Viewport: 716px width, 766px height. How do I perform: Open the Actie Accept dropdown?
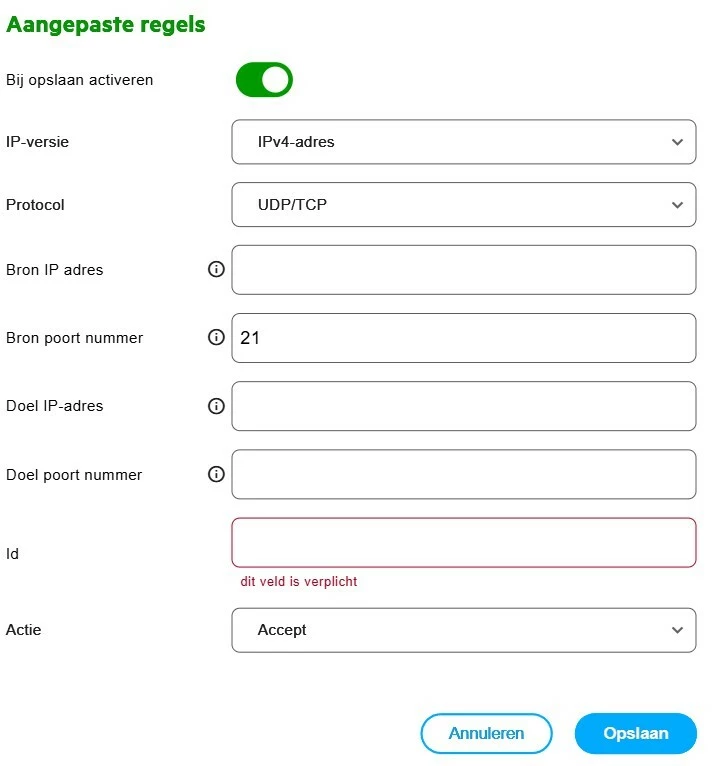click(x=463, y=630)
